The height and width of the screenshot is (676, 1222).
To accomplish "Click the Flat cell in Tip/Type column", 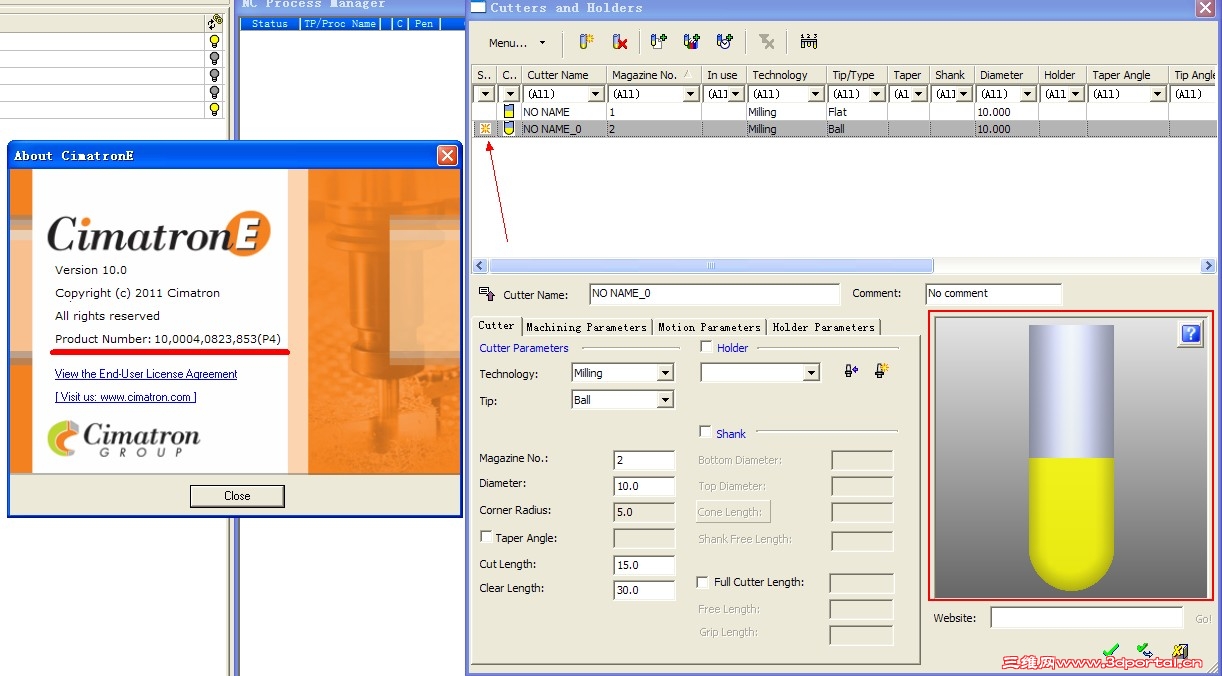I will [x=857, y=112].
